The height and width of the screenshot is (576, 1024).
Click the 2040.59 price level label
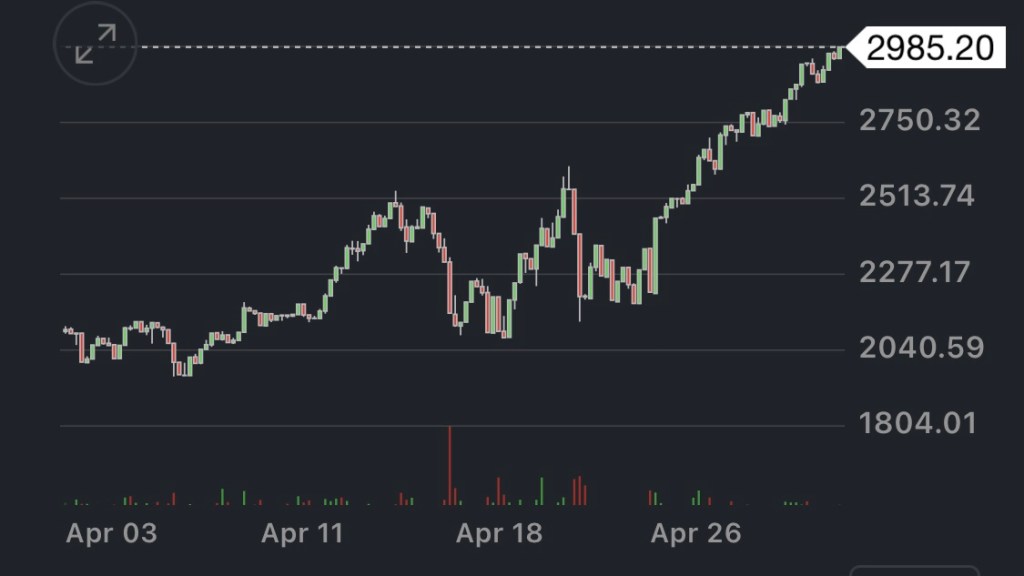point(920,348)
